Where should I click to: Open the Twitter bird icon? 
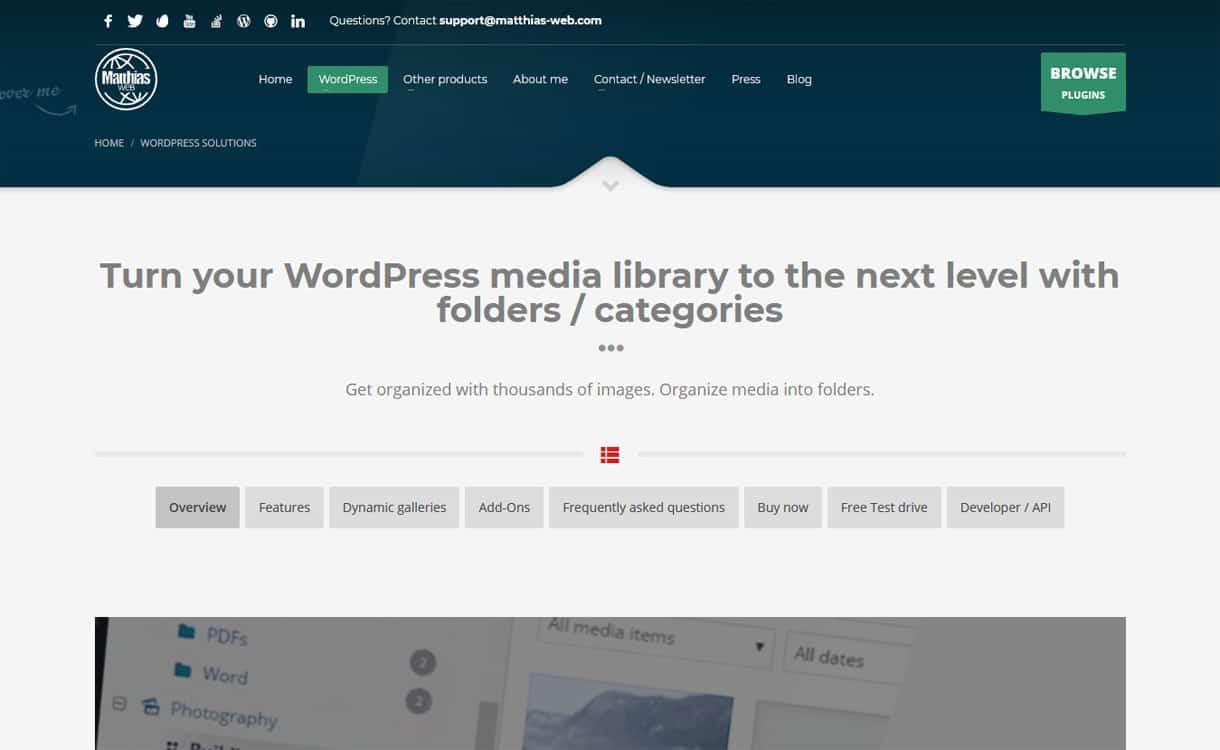(x=135, y=21)
